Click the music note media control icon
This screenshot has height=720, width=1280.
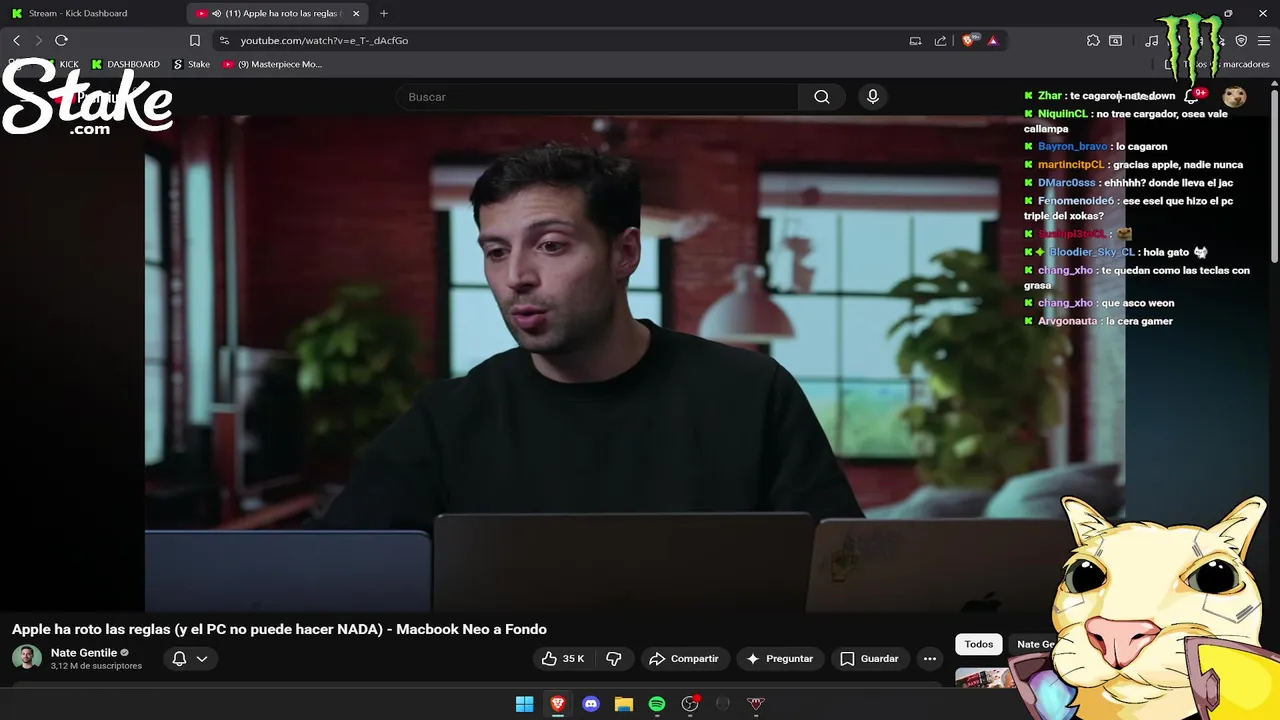click(1152, 40)
